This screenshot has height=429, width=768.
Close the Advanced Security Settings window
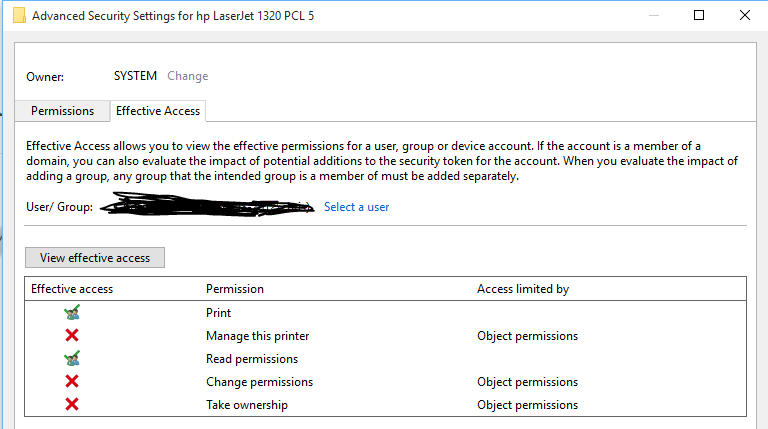745,15
